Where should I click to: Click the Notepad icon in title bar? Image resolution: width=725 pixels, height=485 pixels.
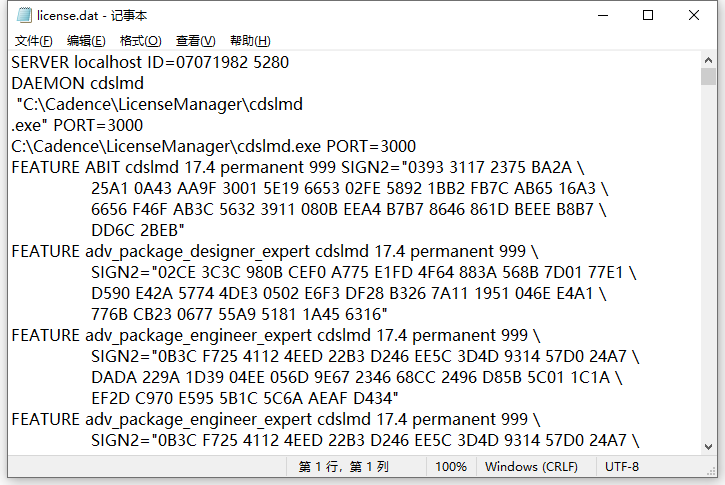pos(24,15)
